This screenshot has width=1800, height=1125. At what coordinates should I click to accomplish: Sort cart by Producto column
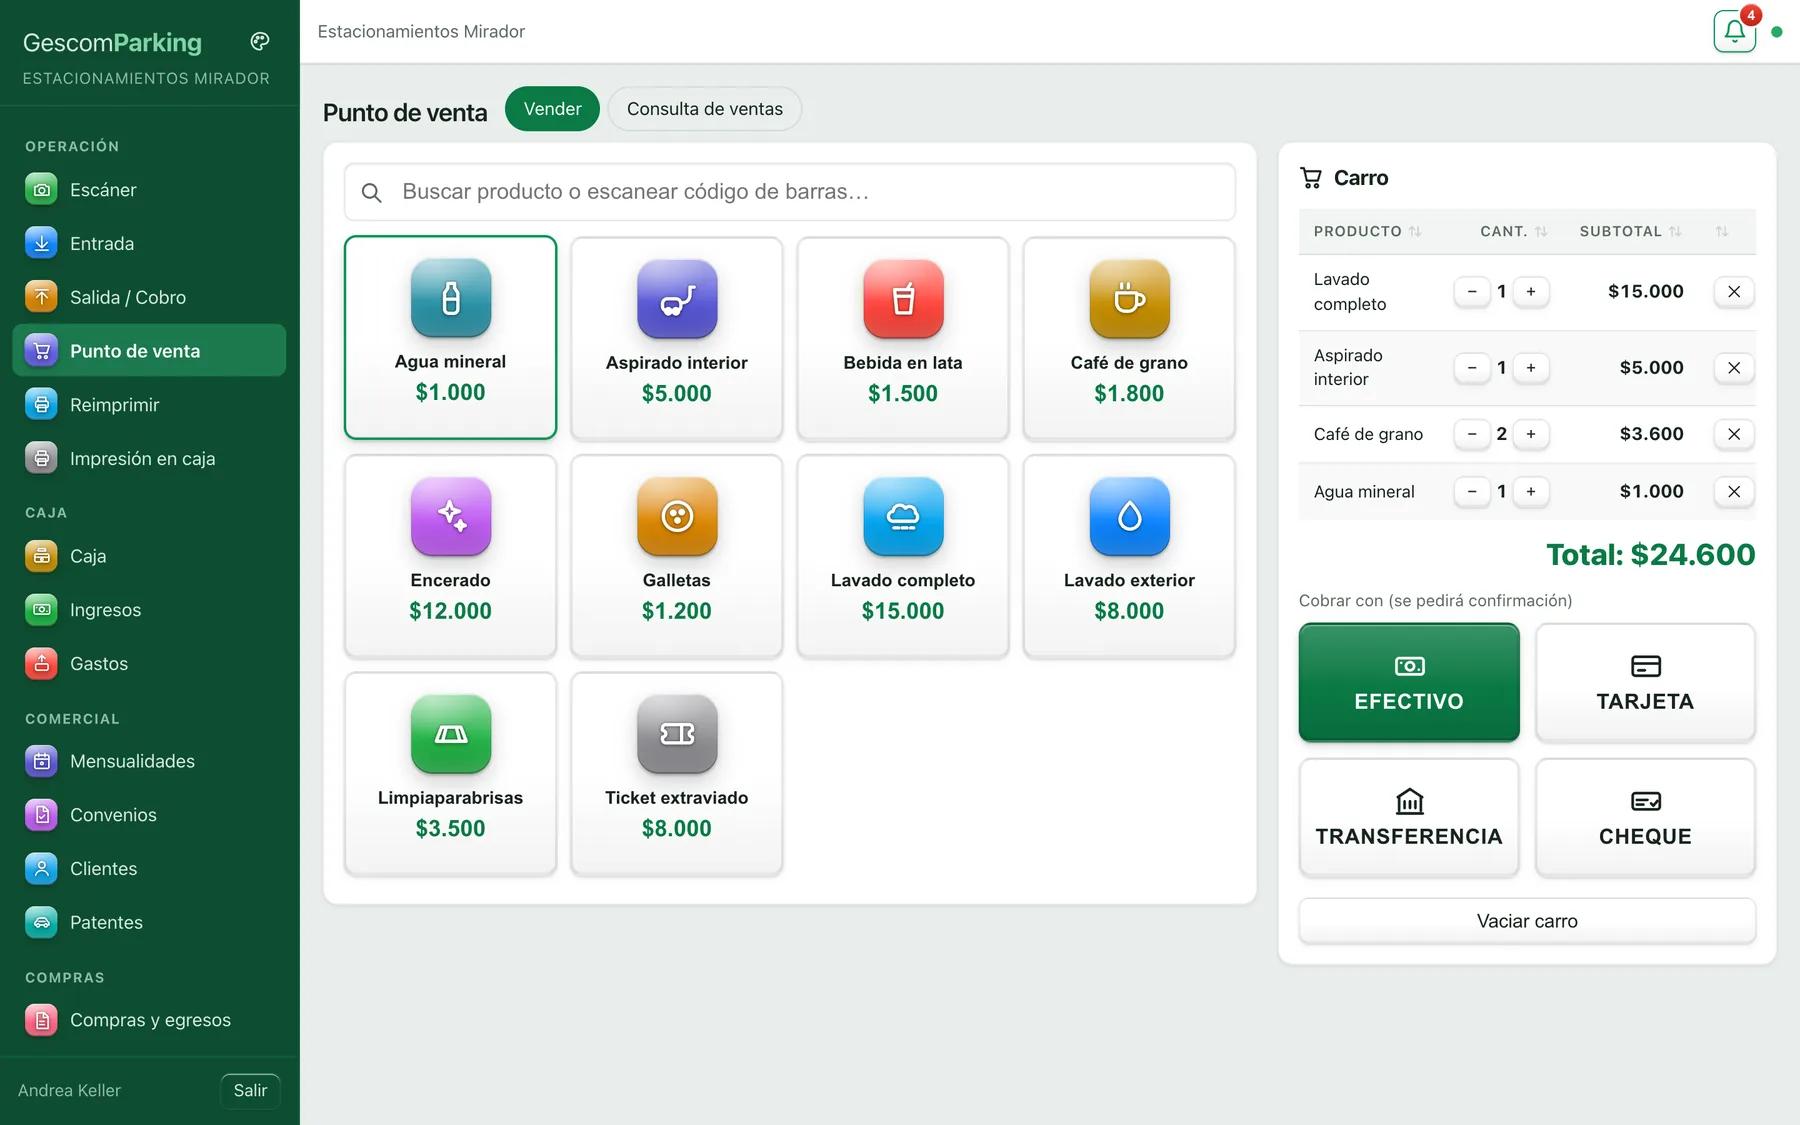pyautogui.click(x=1367, y=232)
